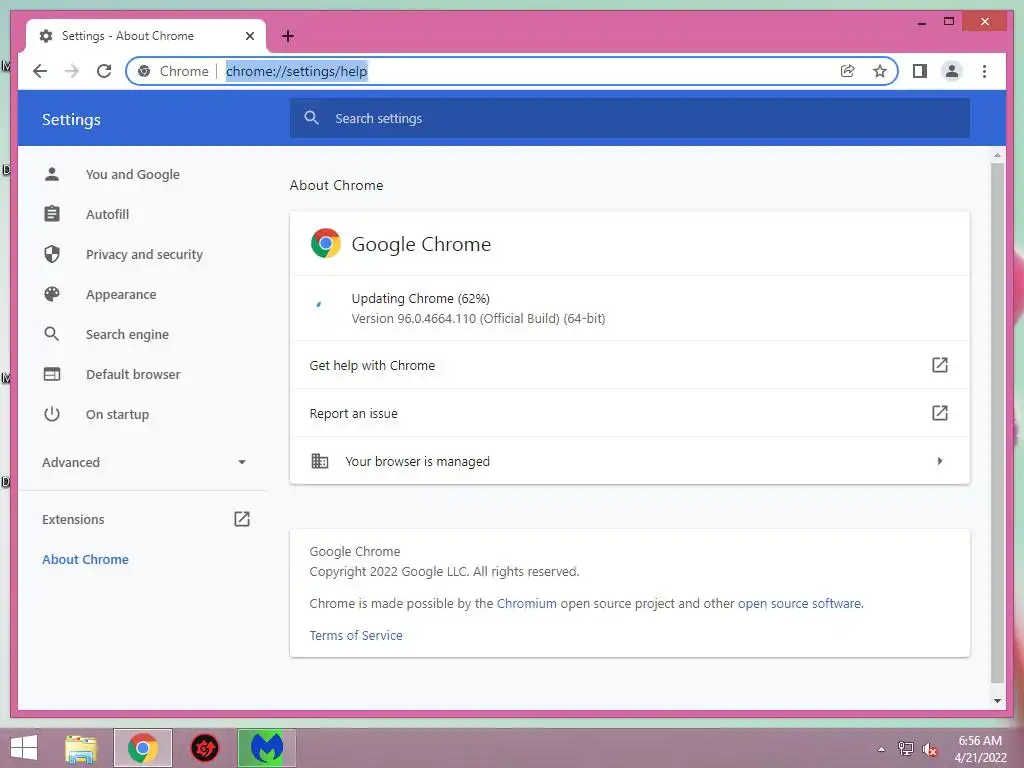Open the Your browser is managed arrow
This screenshot has width=1024, height=768.
(x=940, y=461)
